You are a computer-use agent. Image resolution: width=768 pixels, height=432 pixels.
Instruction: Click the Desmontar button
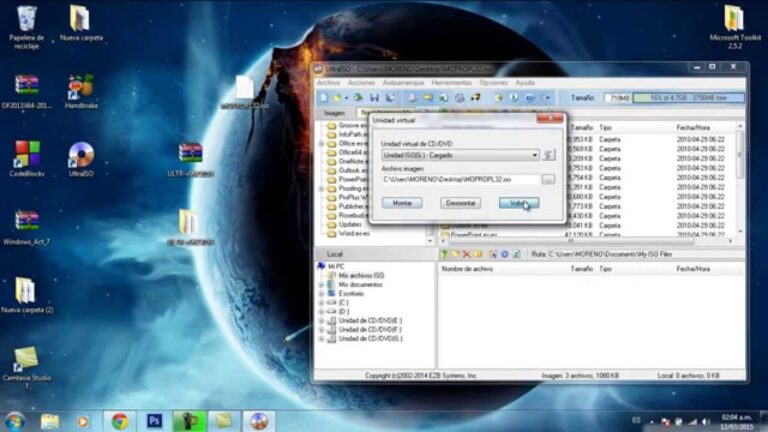click(460, 203)
